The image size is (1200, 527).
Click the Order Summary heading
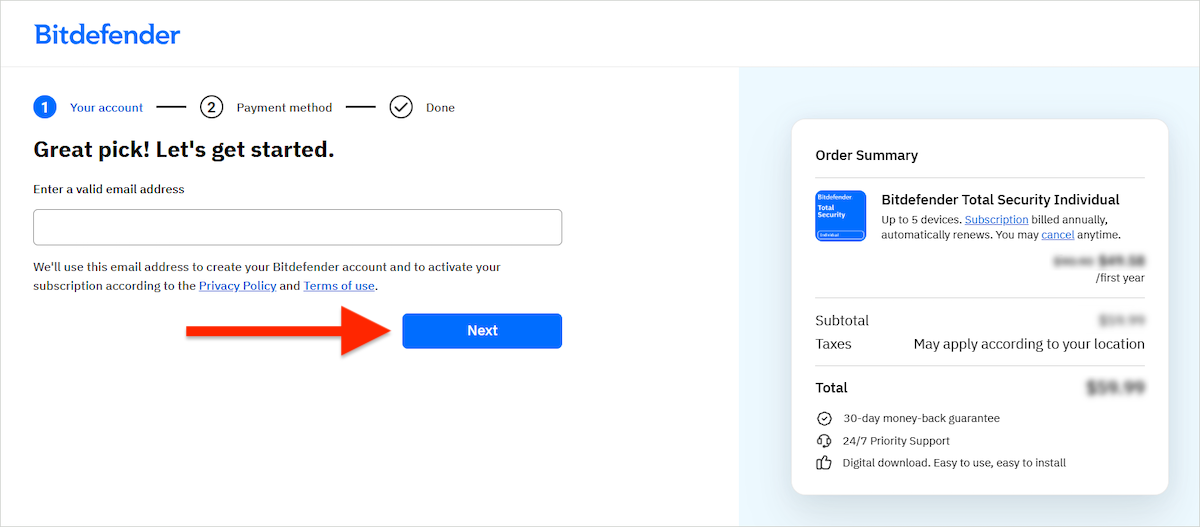867,155
